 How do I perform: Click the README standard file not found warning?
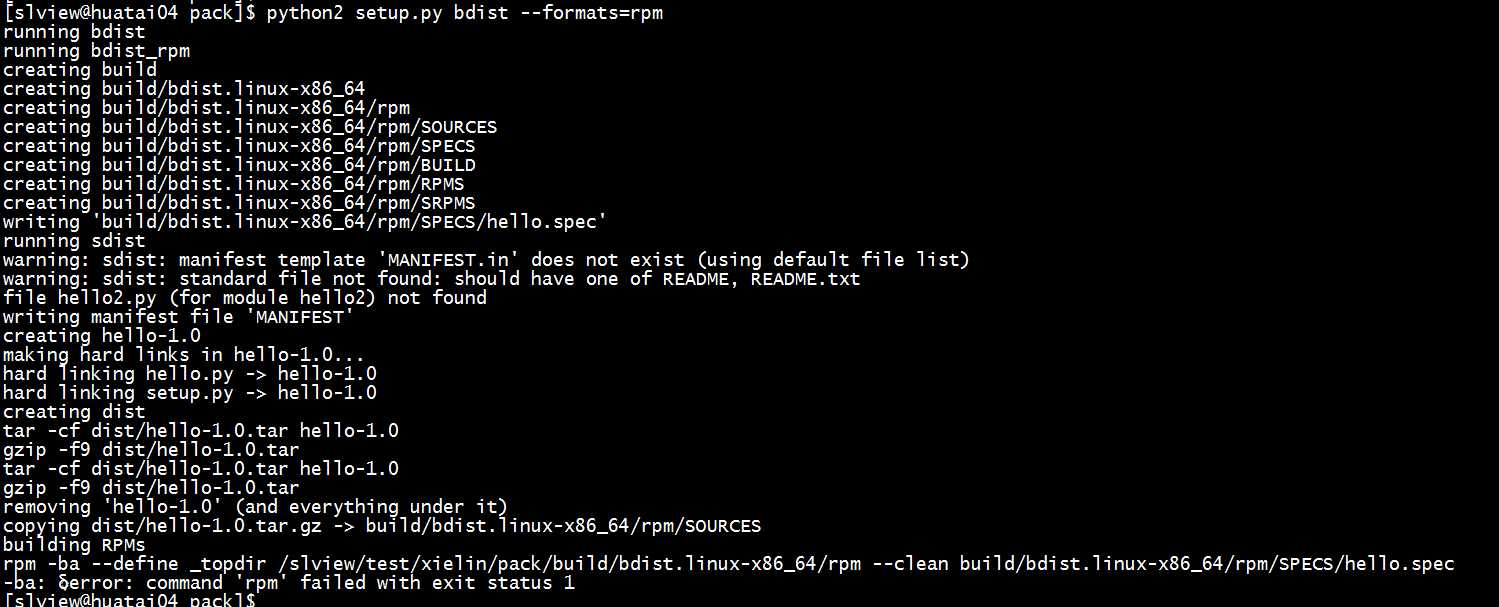click(x=431, y=279)
